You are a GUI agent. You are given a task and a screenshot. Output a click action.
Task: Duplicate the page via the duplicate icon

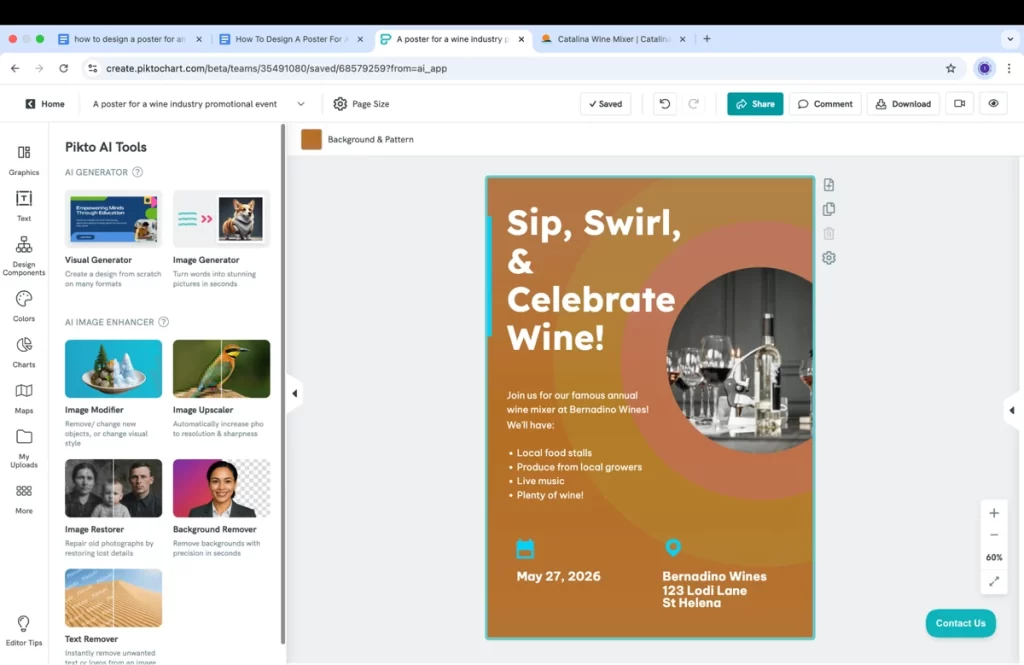point(828,209)
